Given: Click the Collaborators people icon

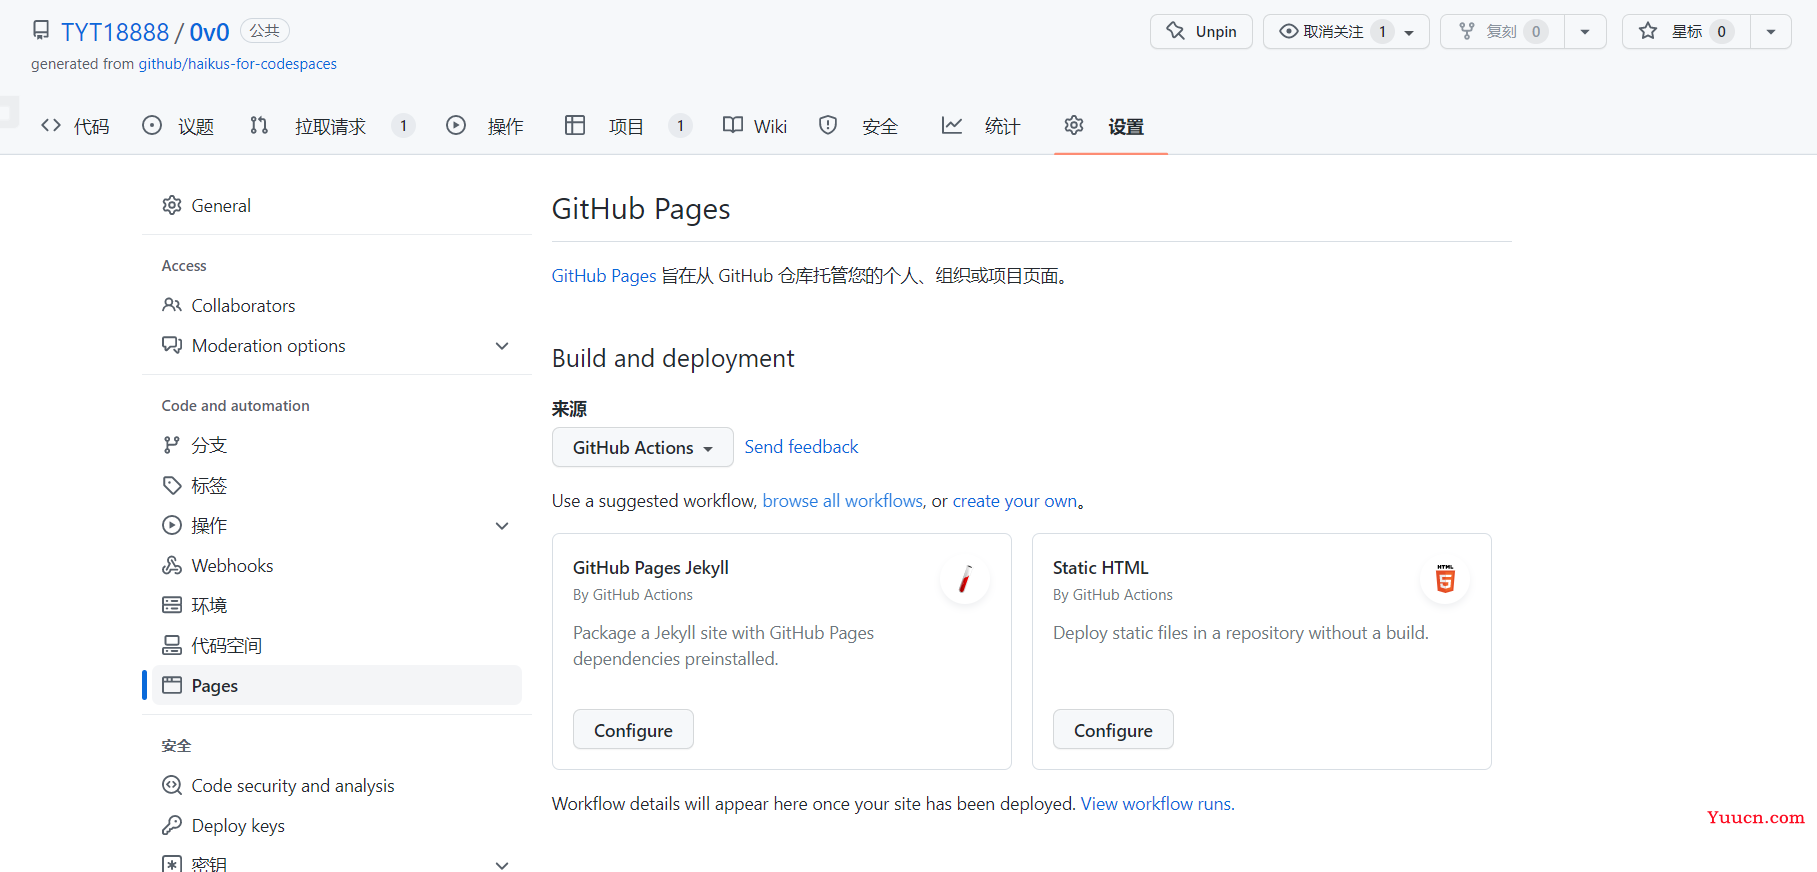Looking at the screenshot, I should tap(172, 305).
